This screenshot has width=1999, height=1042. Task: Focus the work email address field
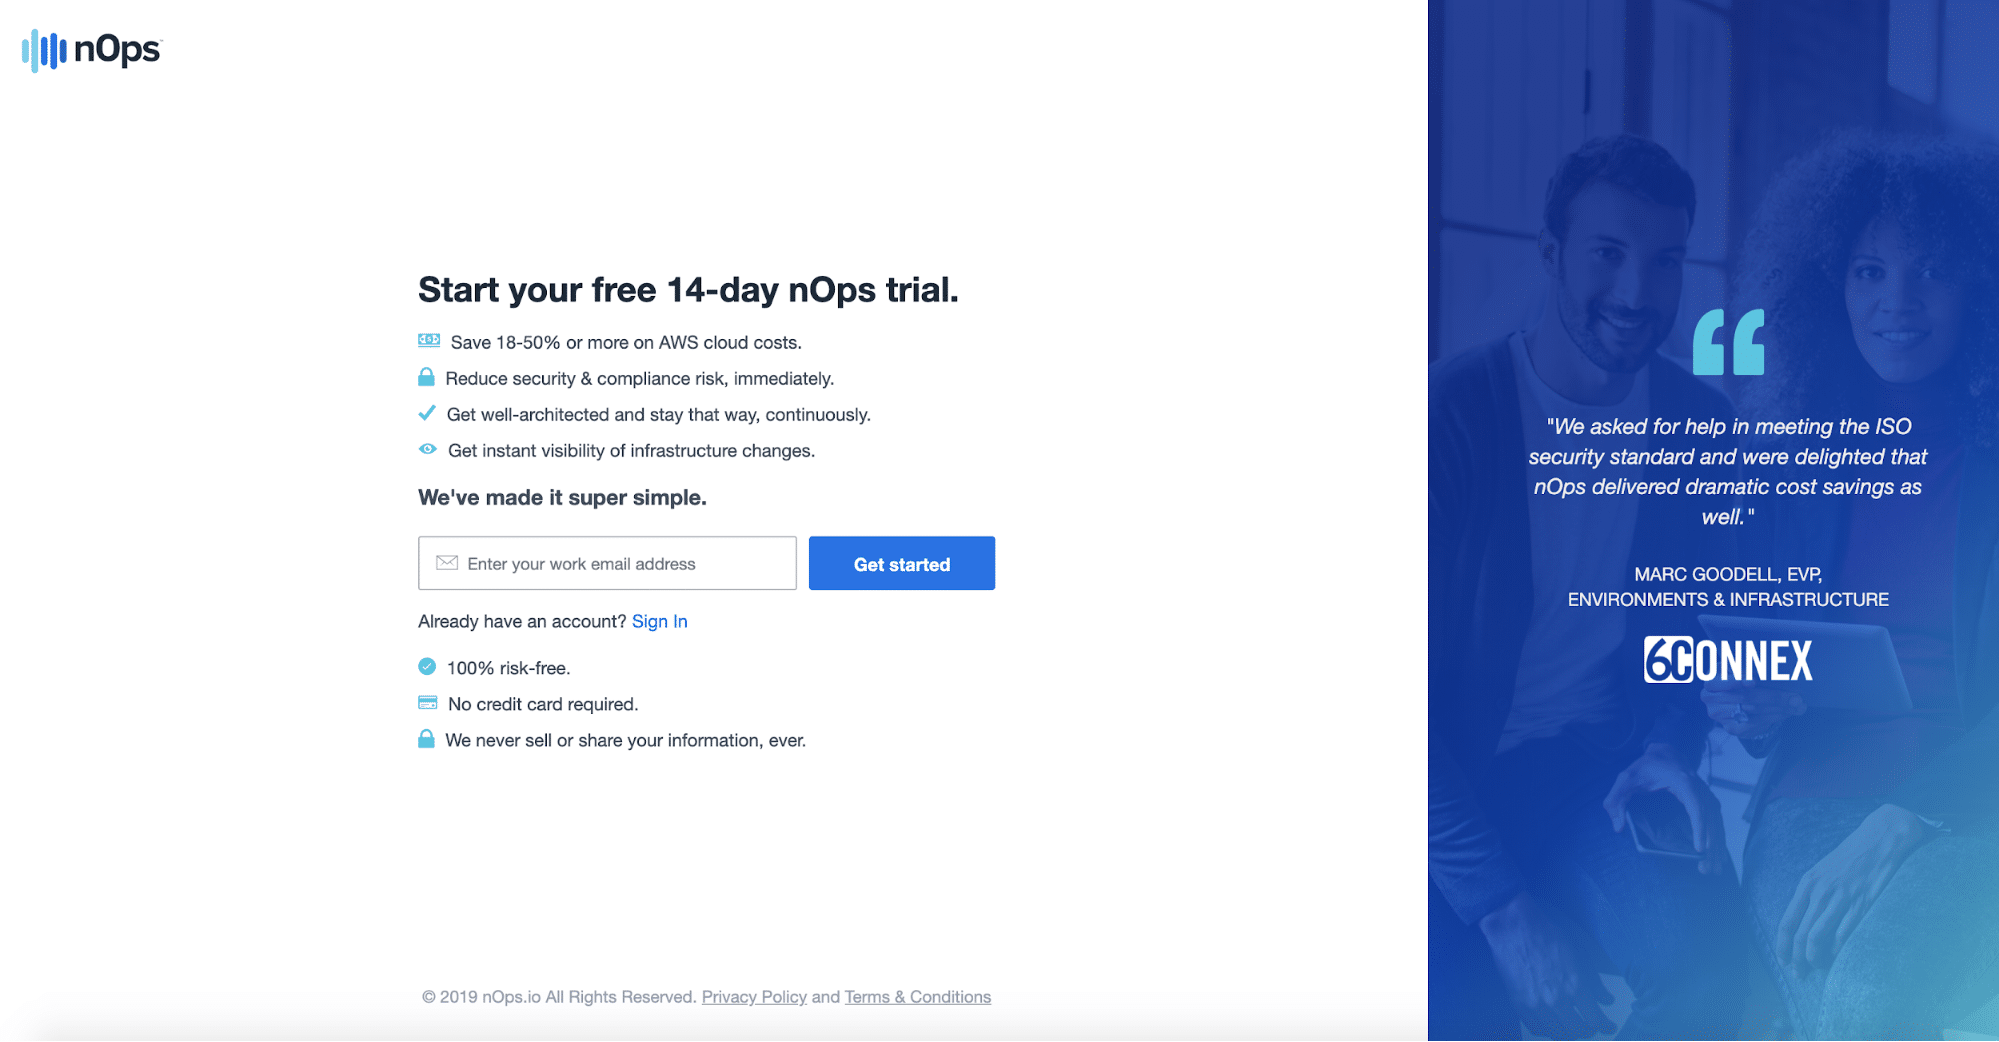pos(607,563)
